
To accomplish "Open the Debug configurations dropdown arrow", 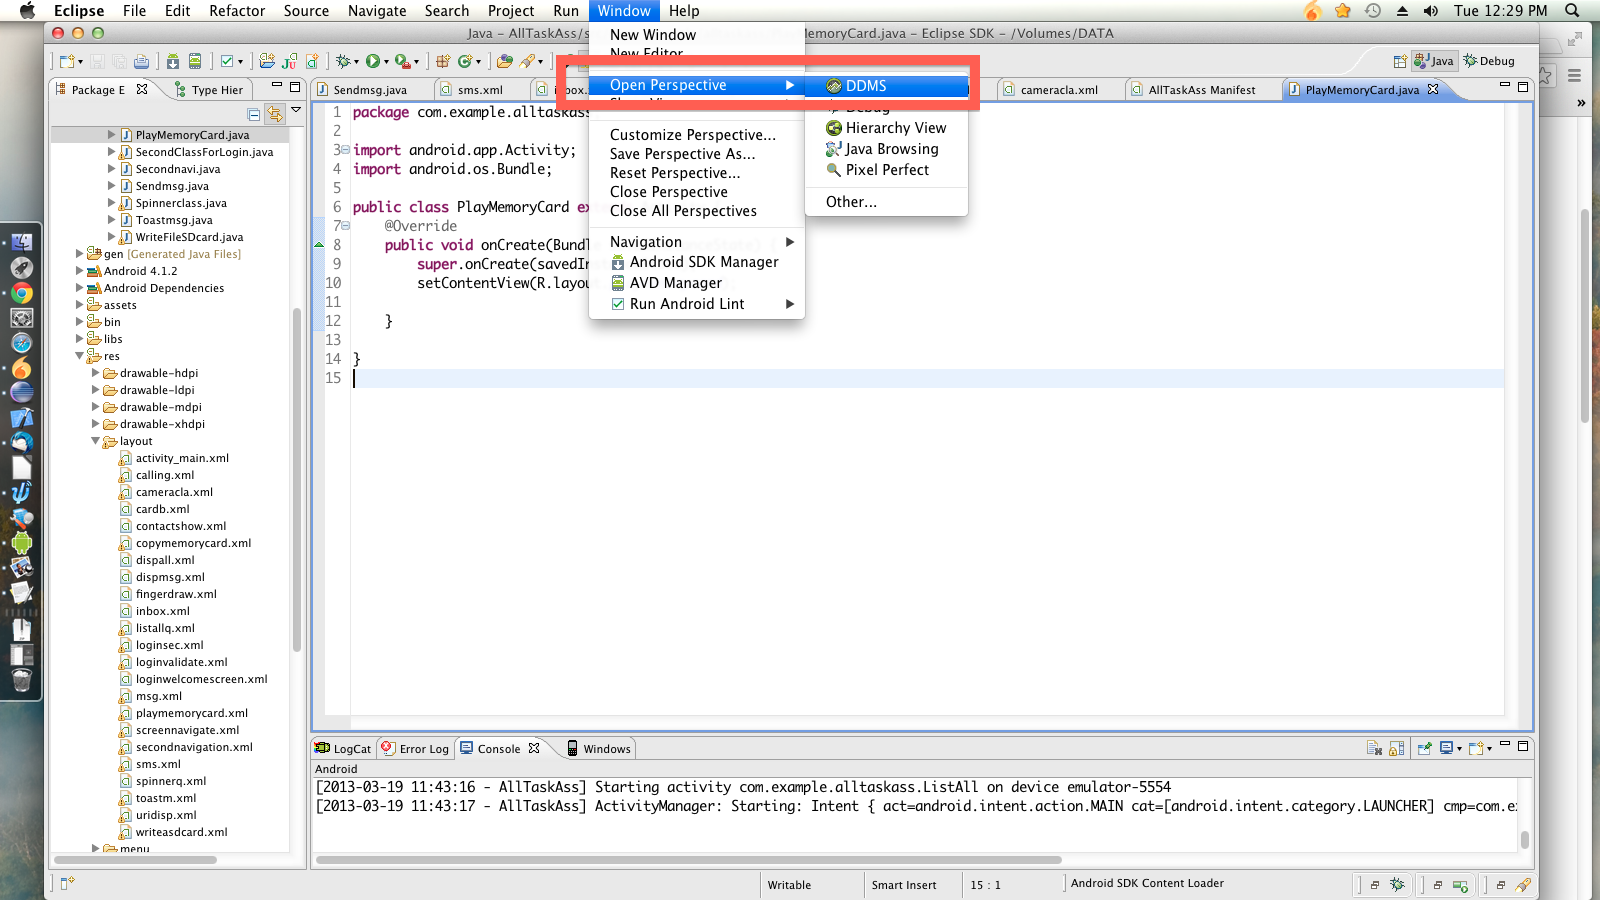I will 356,62.
